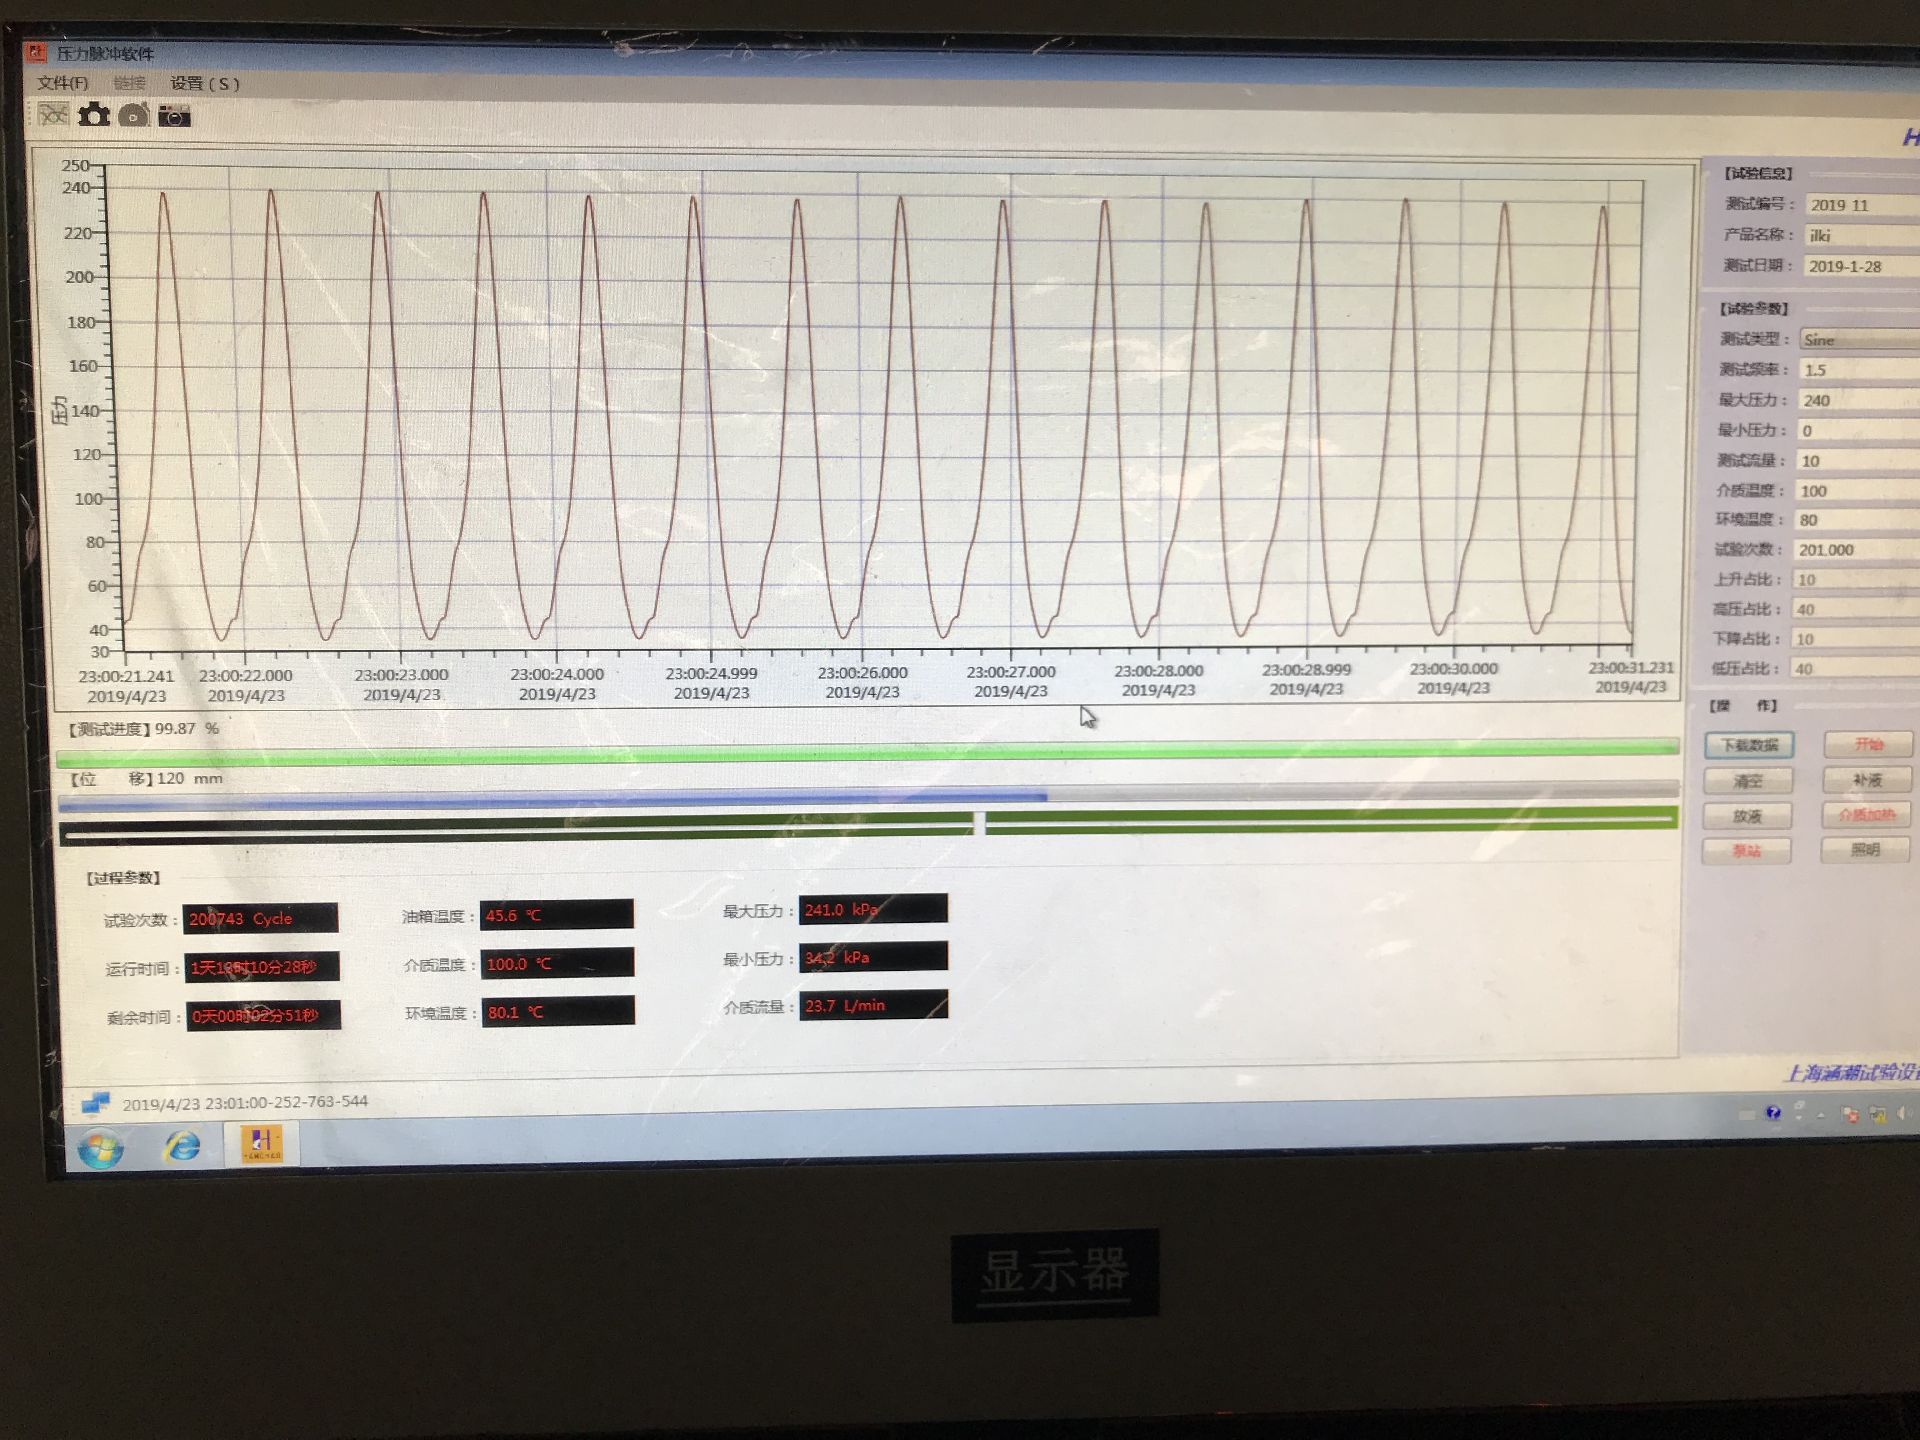Expand the 测试类型 Sine dropdown
1920x1440 pixels.
(x=1859, y=340)
